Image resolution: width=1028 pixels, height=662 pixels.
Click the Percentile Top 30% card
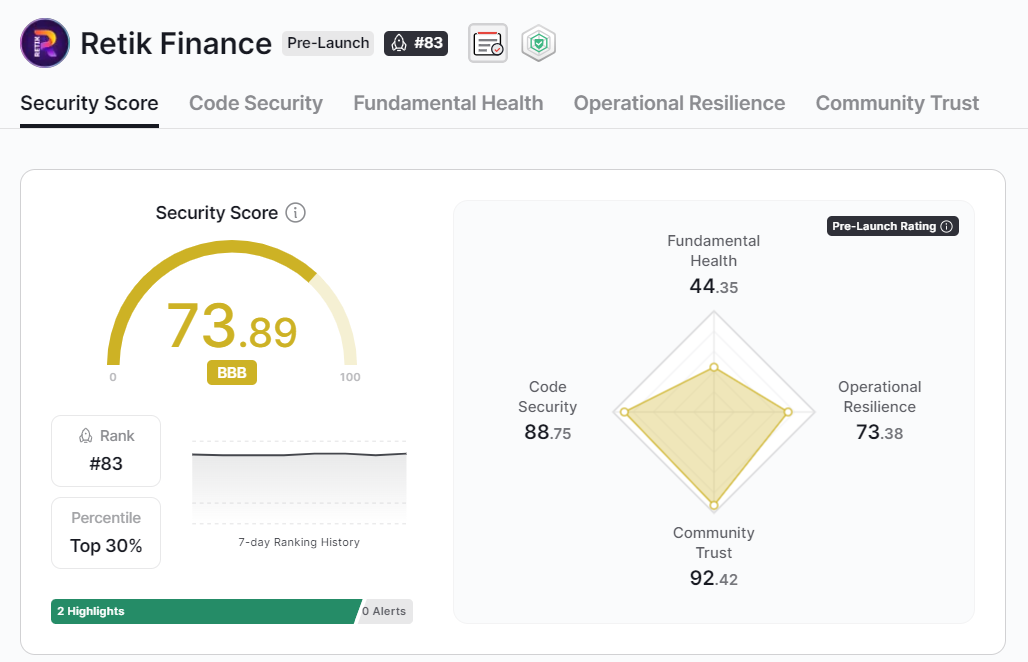[106, 533]
